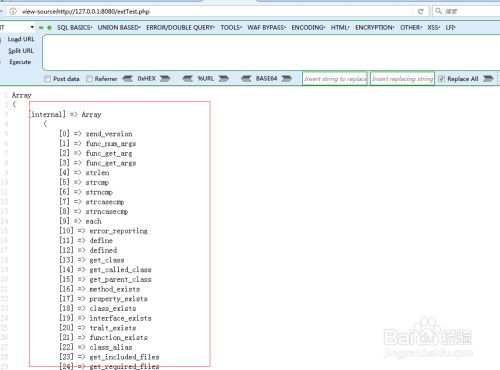Click the method_exists entry
The width and height of the screenshot is (500, 370).
[115, 289]
